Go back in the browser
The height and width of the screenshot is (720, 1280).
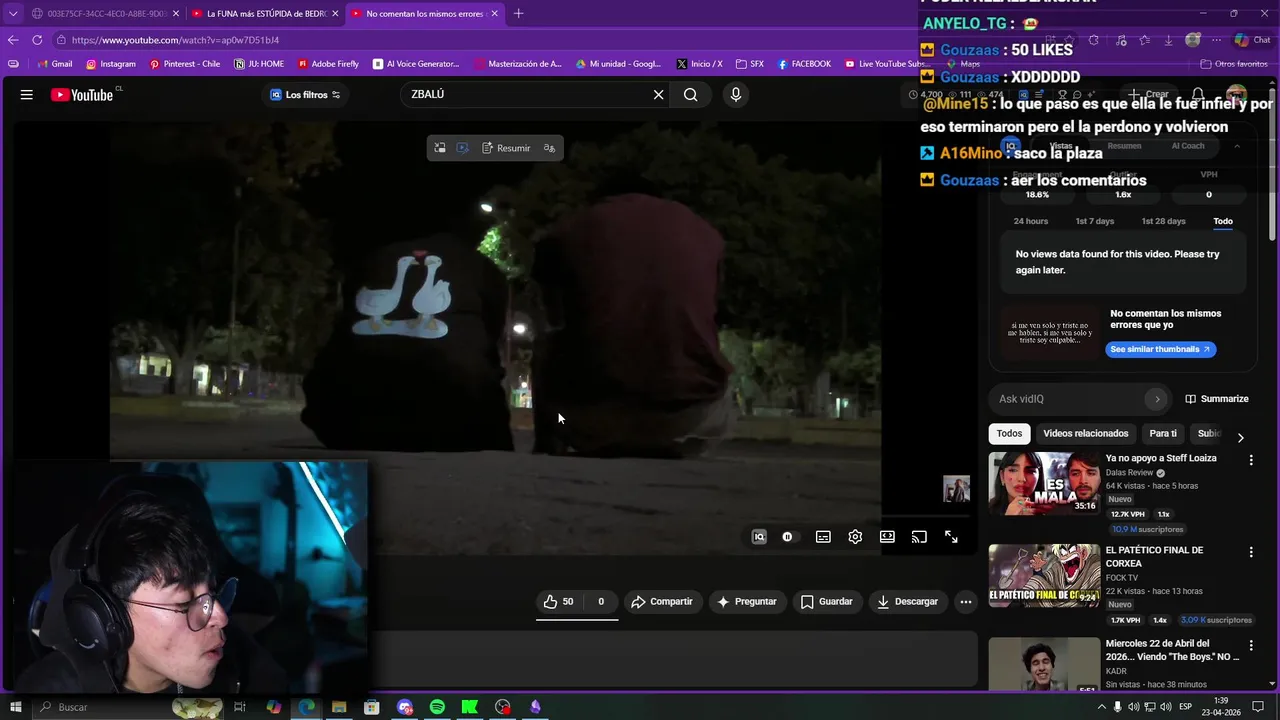click(x=13, y=40)
